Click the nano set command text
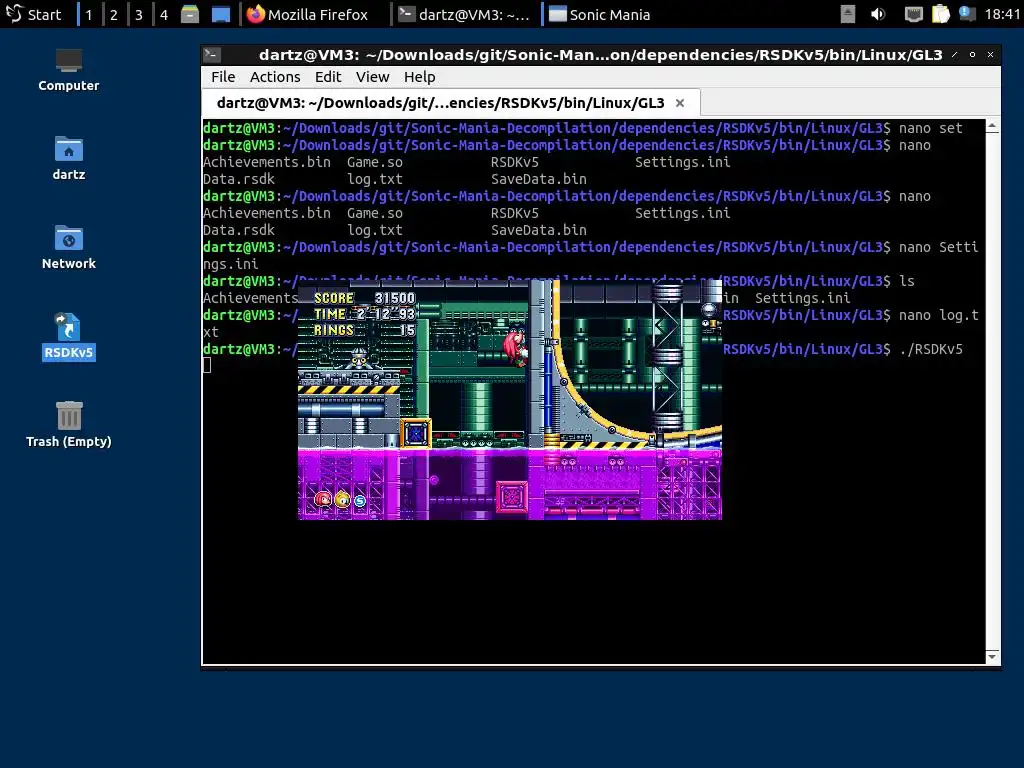This screenshot has height=768, width=1024. coord(931,128)
